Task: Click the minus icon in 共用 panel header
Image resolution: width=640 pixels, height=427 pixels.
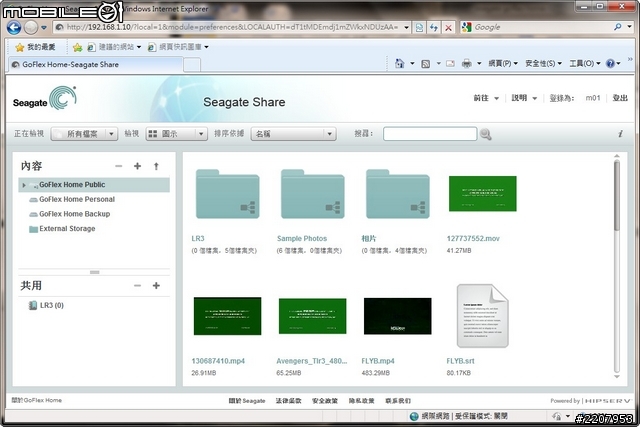Action: click(x=138, y=286)
